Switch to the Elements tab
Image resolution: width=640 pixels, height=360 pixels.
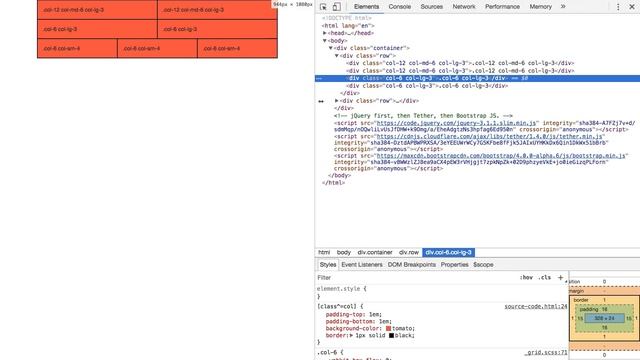[366, 7]
